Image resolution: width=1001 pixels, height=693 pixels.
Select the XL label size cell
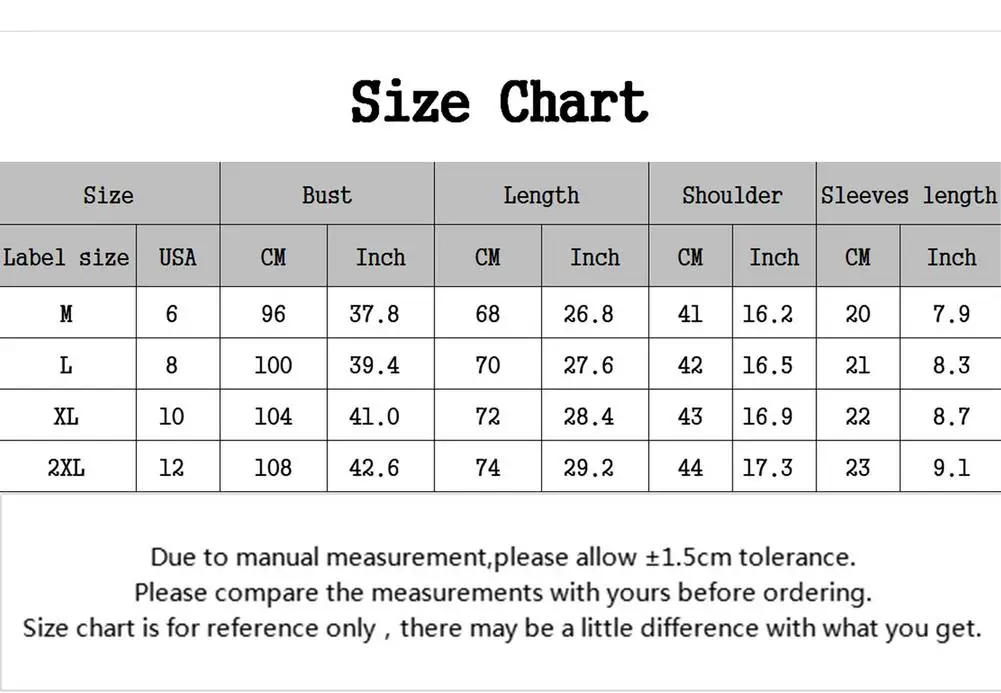point(66,416)
